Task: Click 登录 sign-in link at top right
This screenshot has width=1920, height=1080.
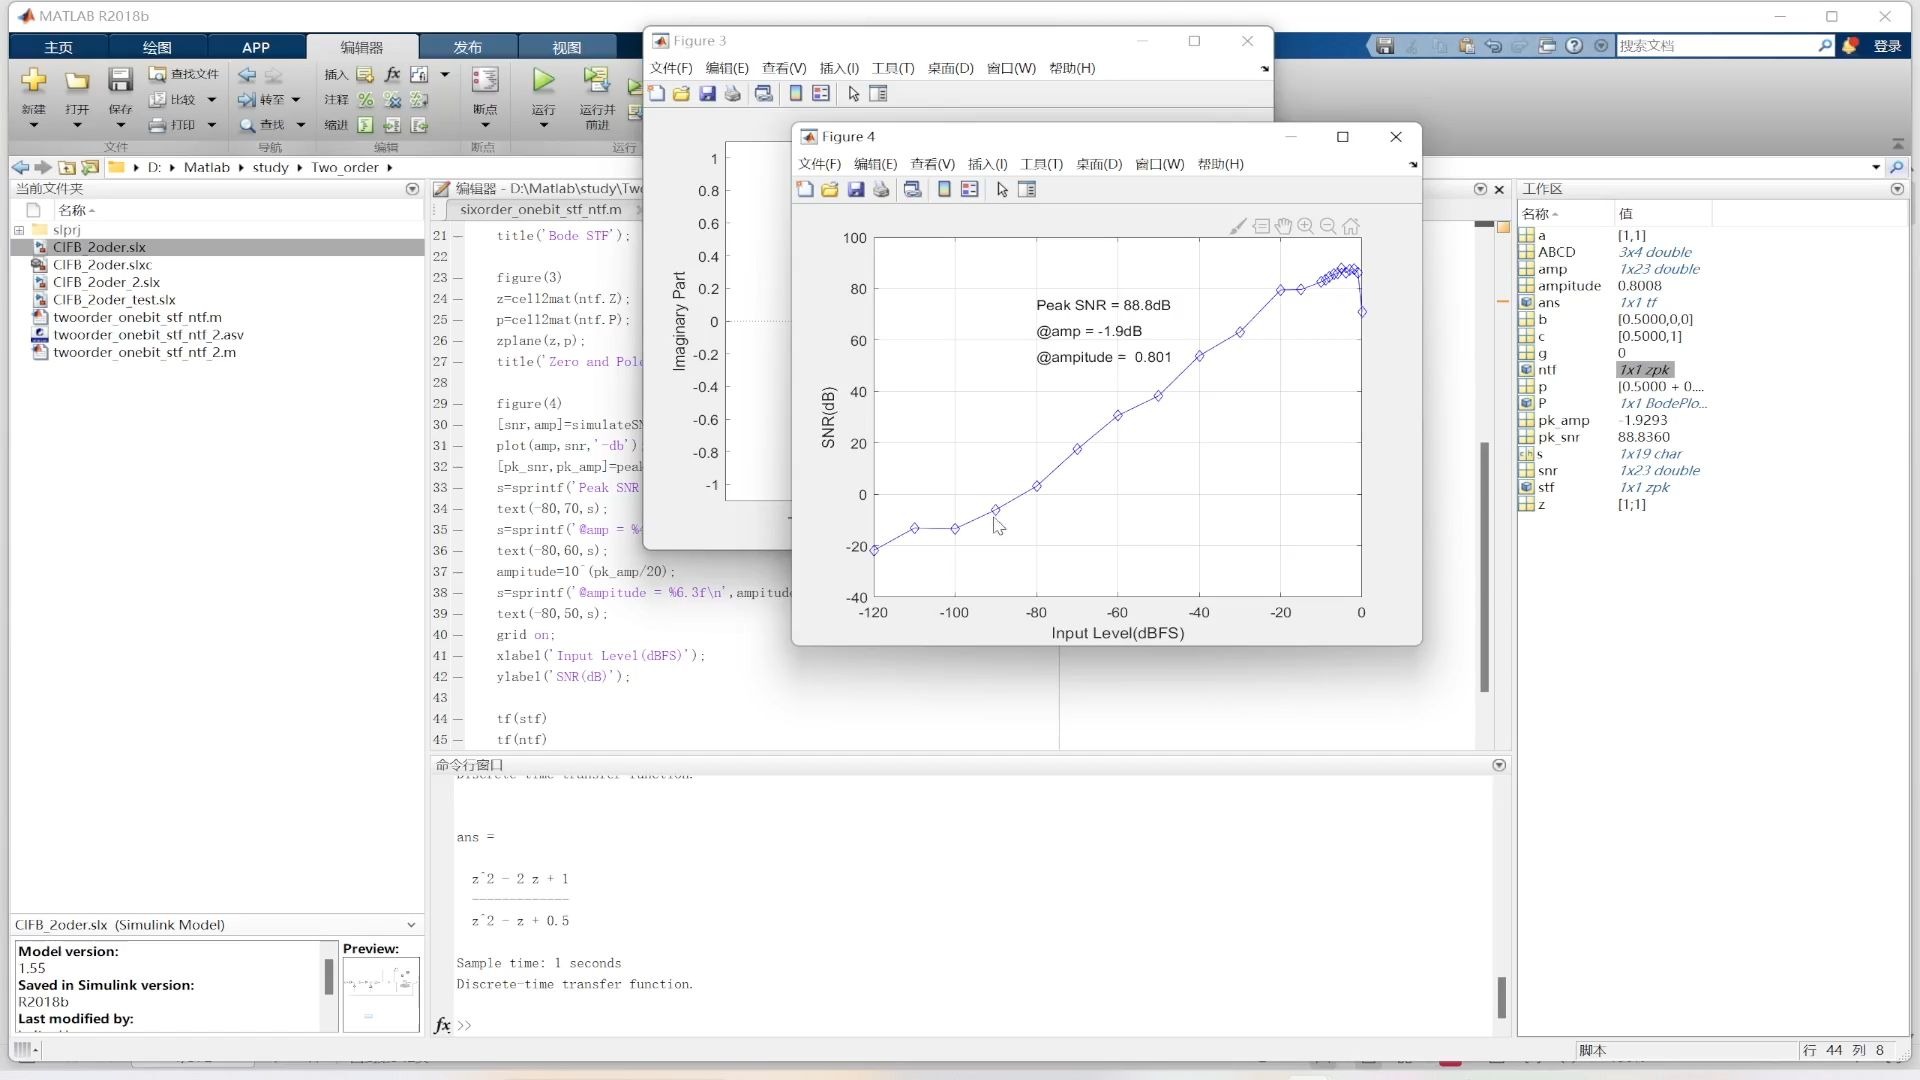Action: point(1887,46)
